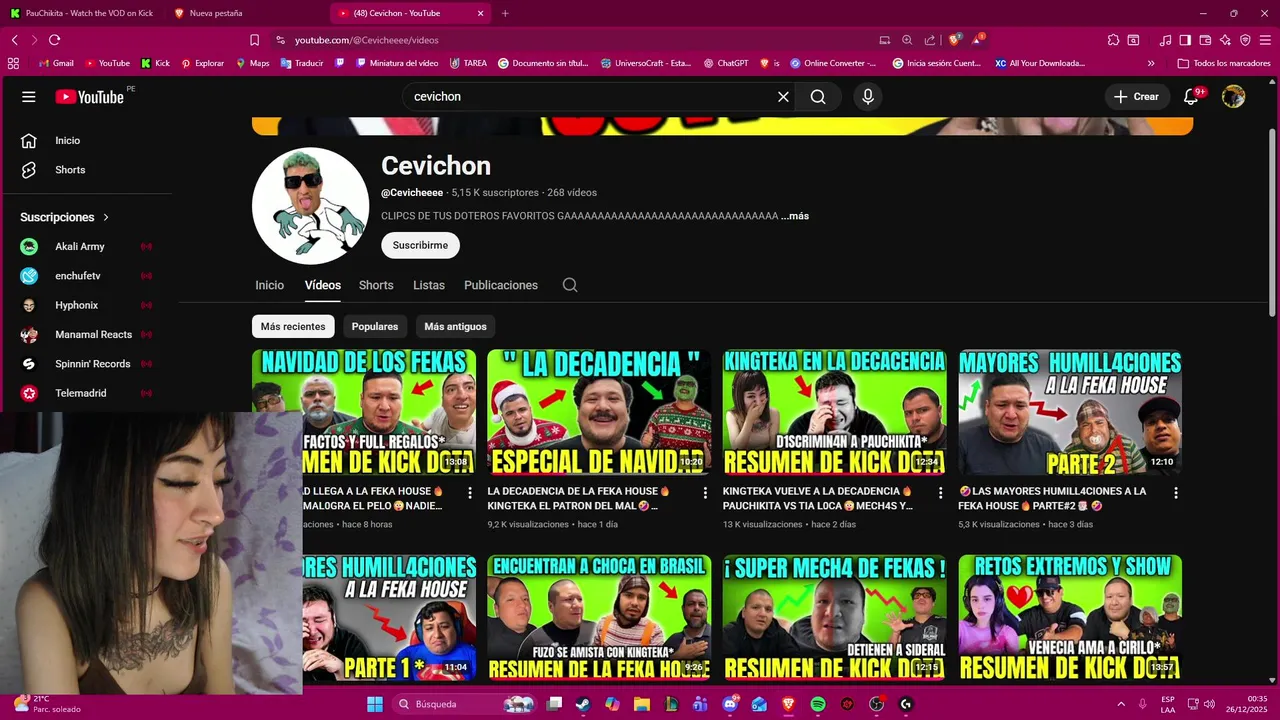Select the Más recientes filter chip
The width and height of the screenshot is (1280, 720).
pyautogui.click(x=293, y=326)
